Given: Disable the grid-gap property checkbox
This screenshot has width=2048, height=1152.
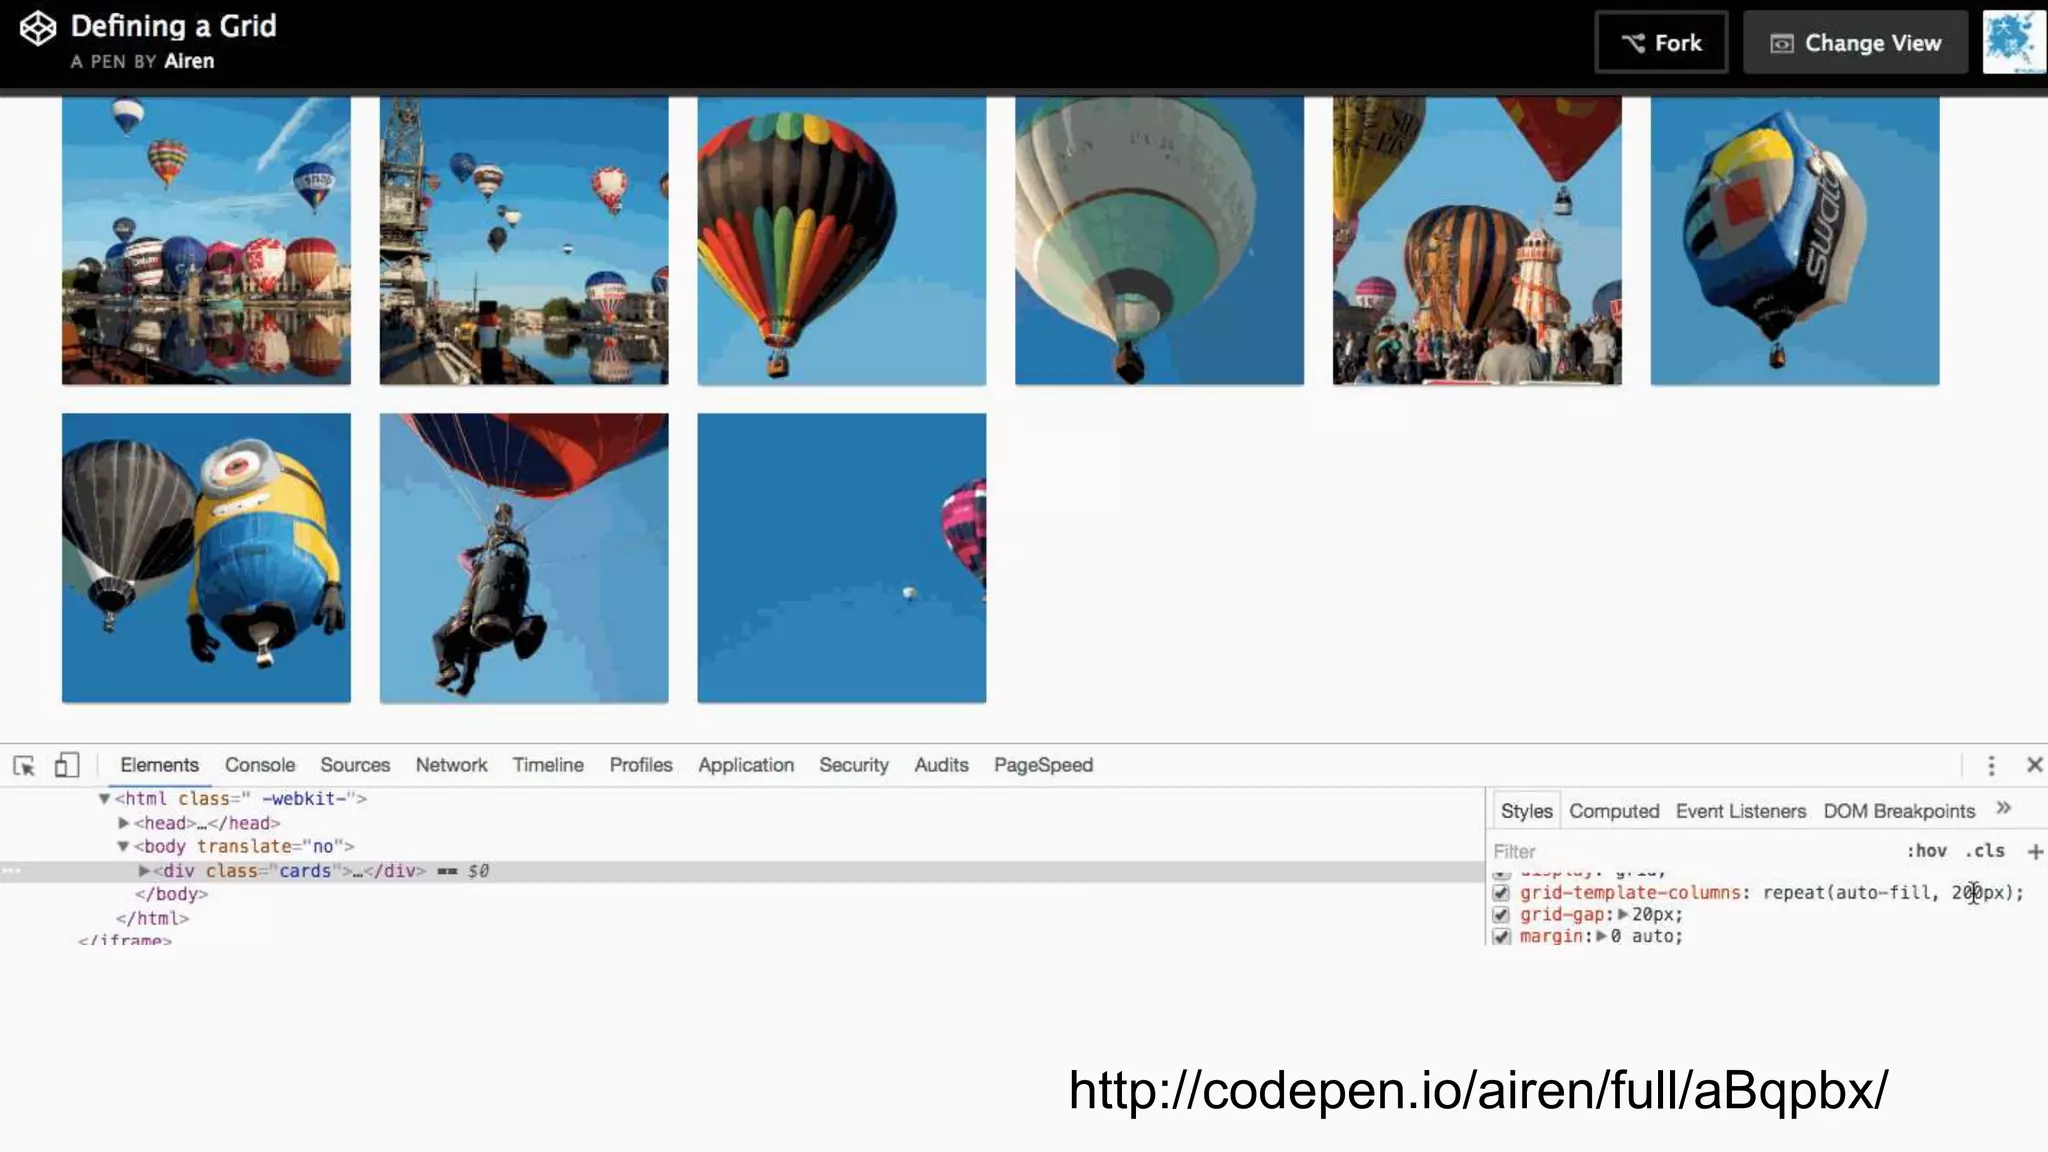Looking at the screenshot, I should point(1500,915).
